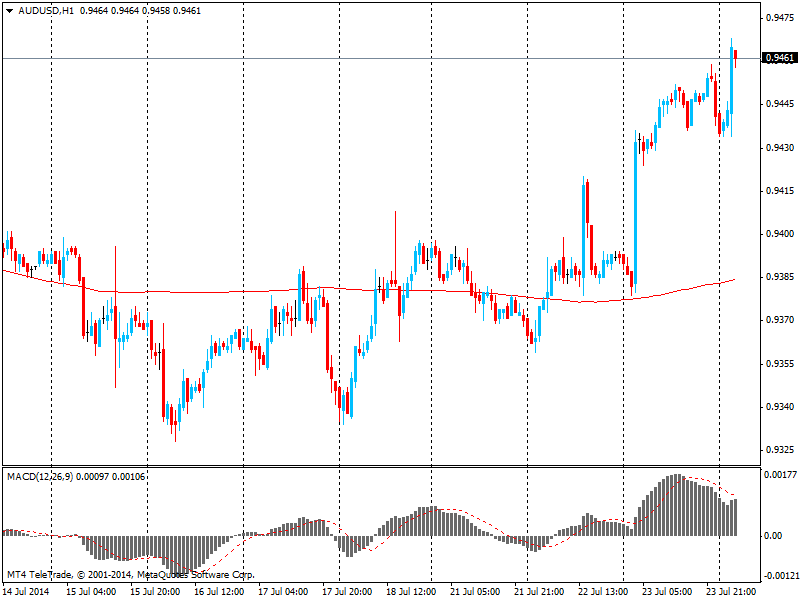Click the 0.9400 price scale label
Viewport: 800px width, 600px height.
tap(780, 234)
